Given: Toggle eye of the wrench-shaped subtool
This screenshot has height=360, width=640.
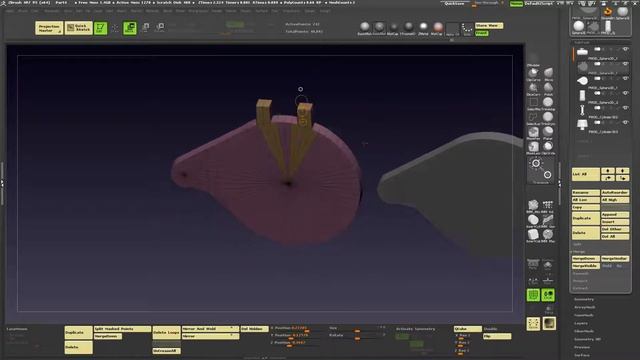Looking at the screenshot, I should (625, 108).
